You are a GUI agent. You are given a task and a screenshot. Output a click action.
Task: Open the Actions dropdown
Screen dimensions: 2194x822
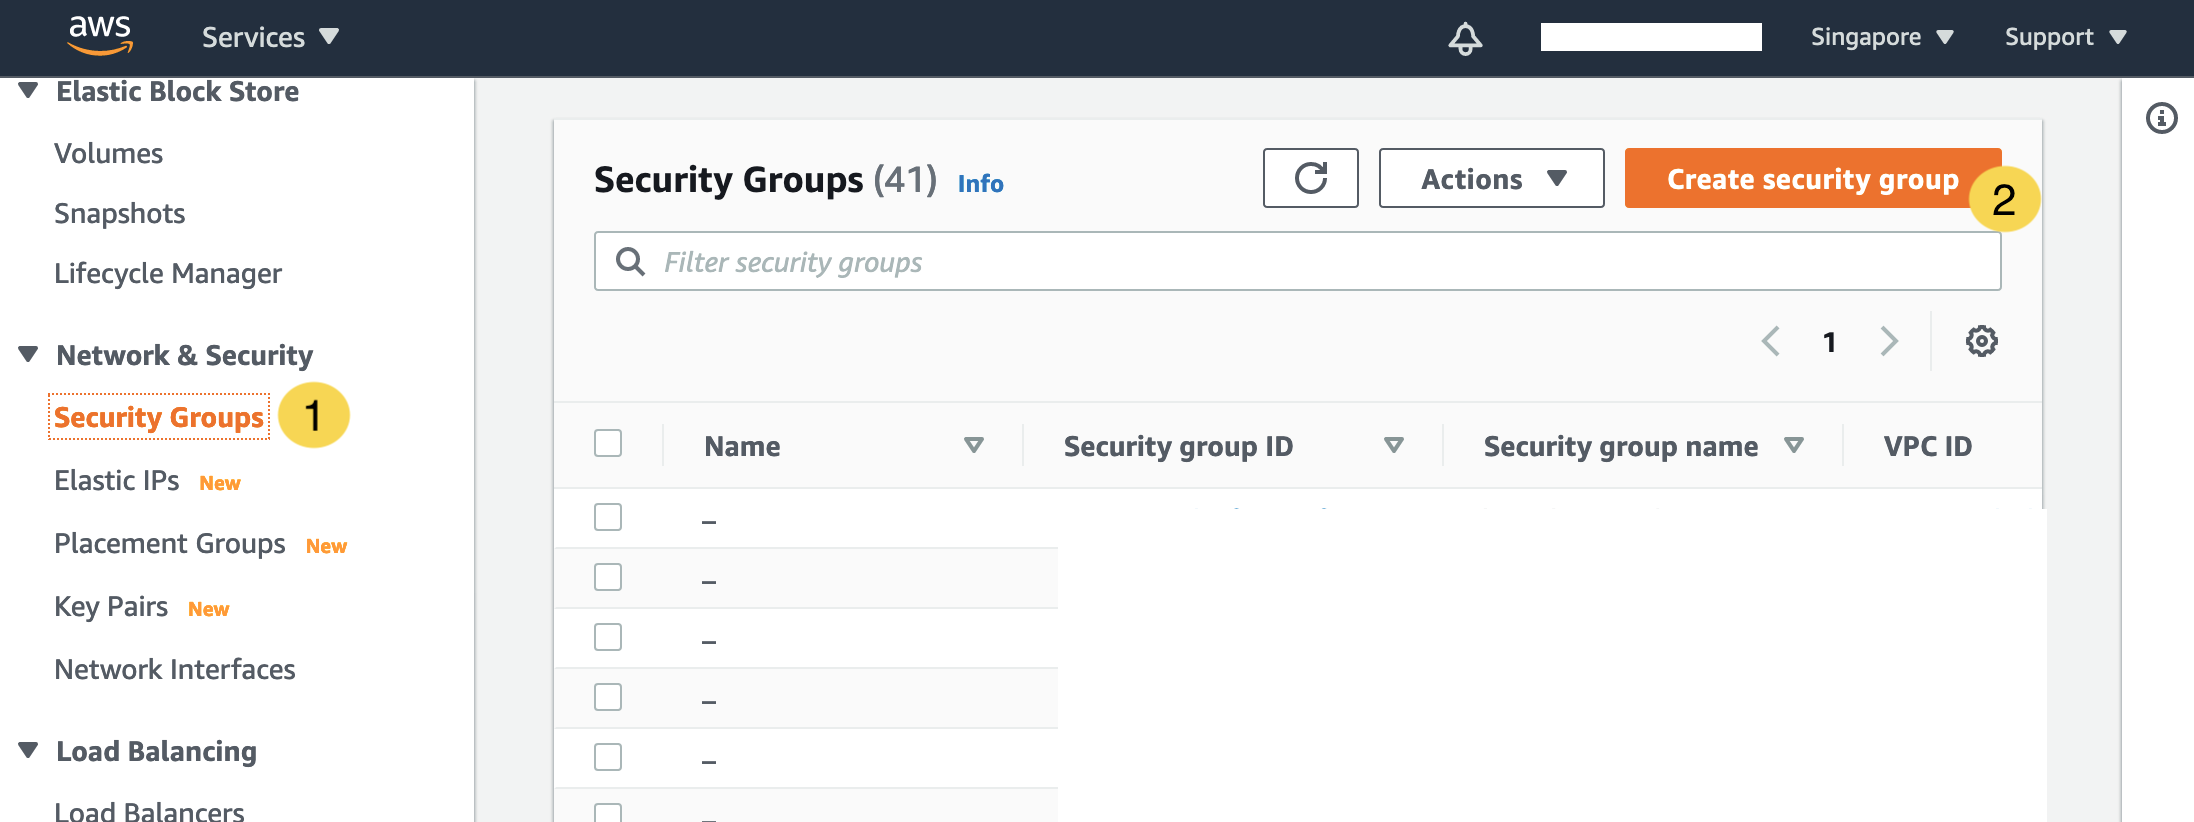pyautogui.click(x=1491, y=178)
